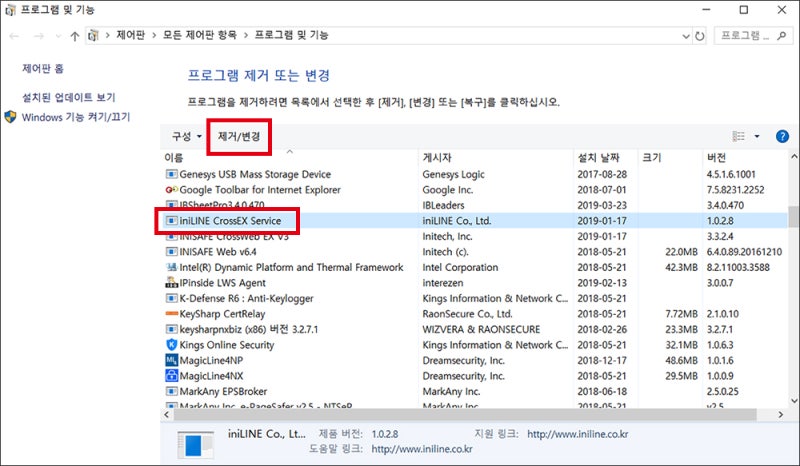Sort by the 설치 날짜 column header
The image size is (800, 466).
[x=606, y=157]
